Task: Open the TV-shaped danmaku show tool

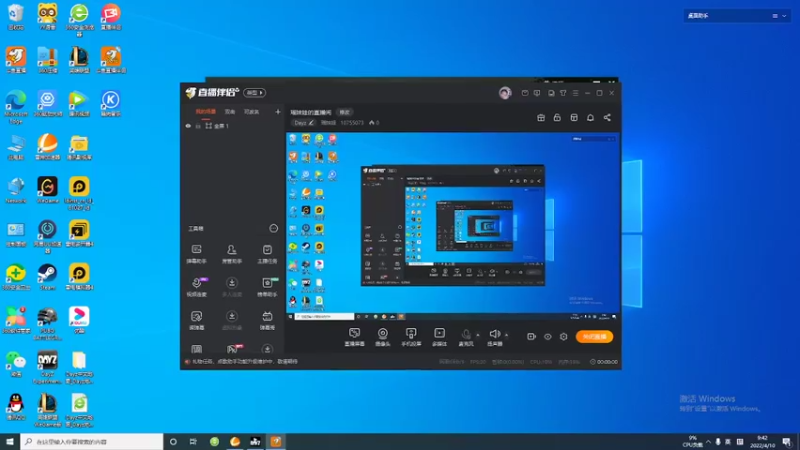Action: (267, 320)
